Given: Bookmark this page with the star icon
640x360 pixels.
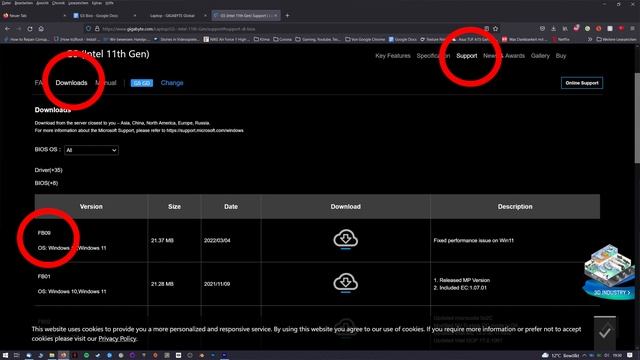Looking at the screenshot, I should pos(496,29).
